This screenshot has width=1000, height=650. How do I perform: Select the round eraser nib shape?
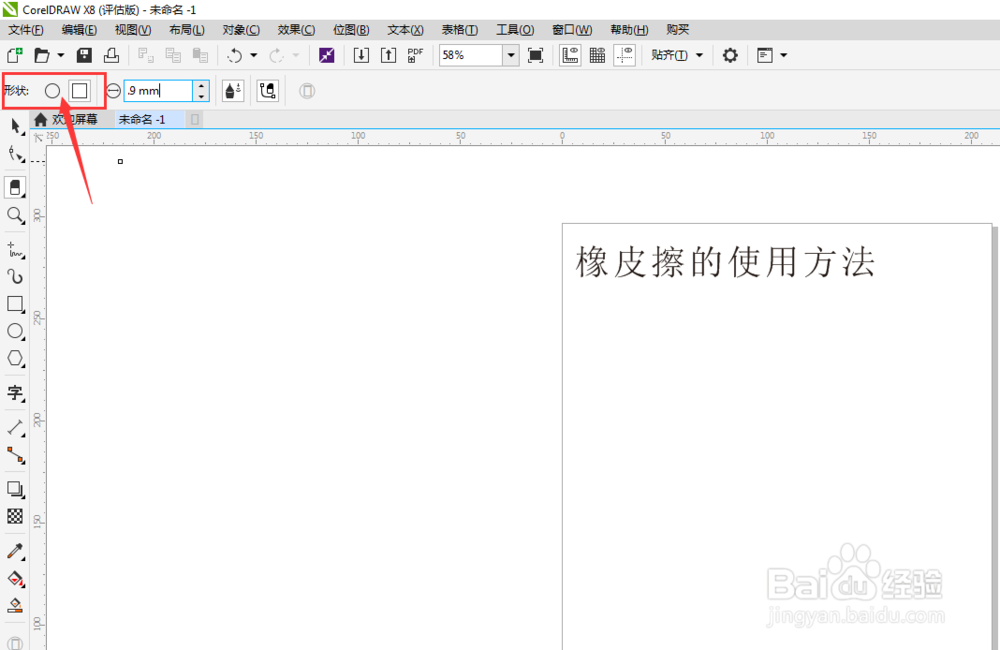(52, 90)
